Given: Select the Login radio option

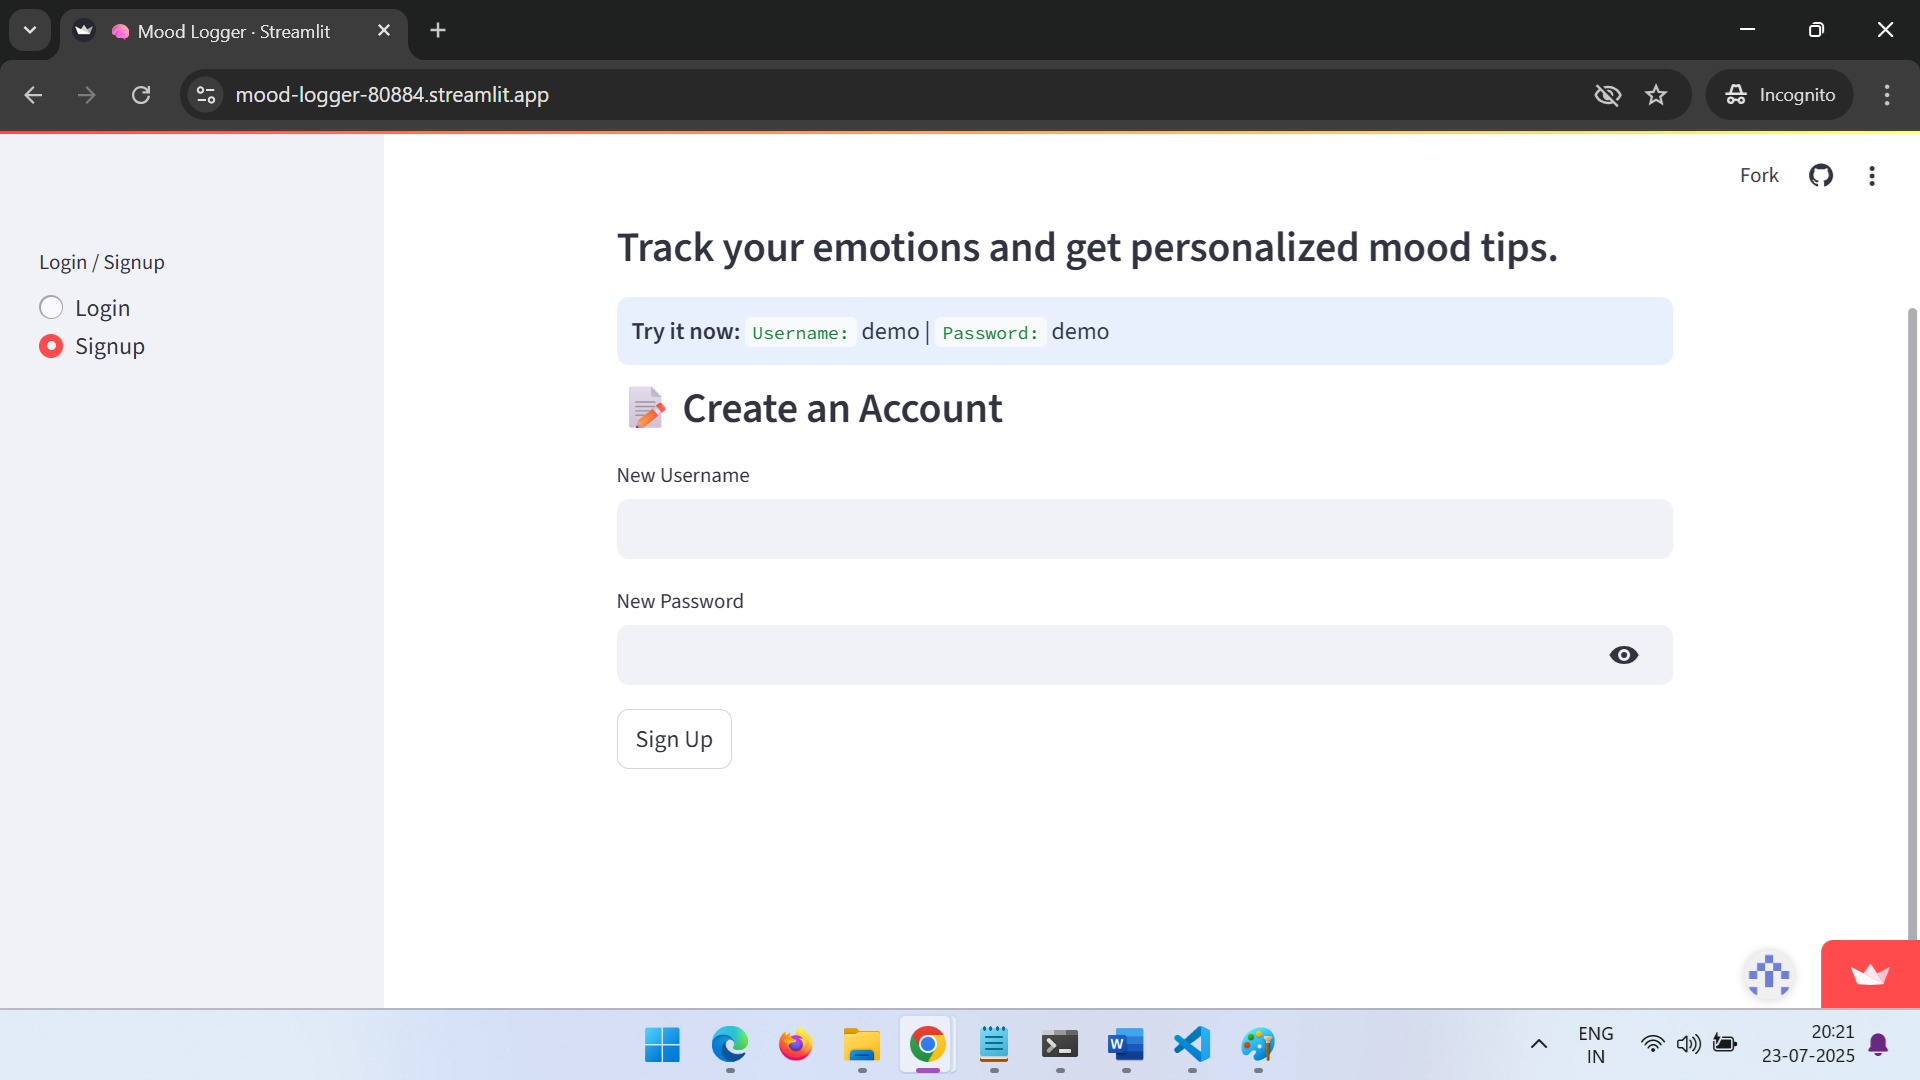Looking at the screenshot, I should click(51, 308).
